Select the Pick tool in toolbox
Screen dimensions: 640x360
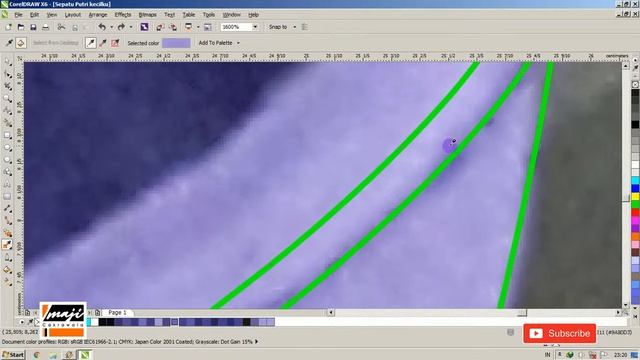(x=7, y=62)
